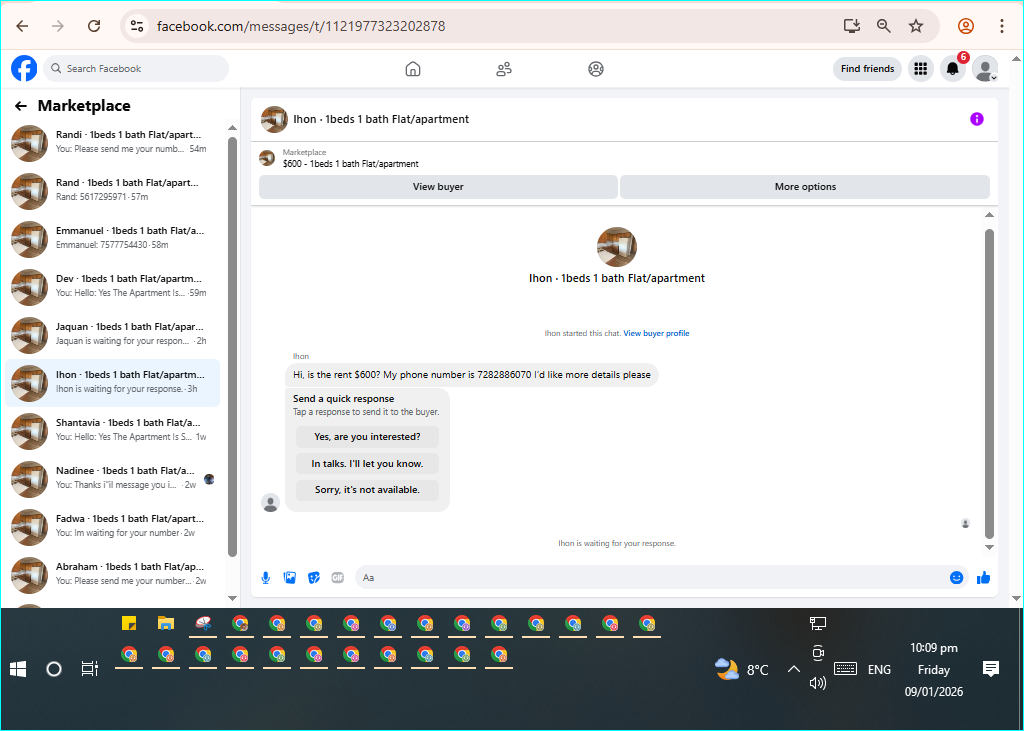Open Fadwa conversation in the list
The width and height of the screenshot is (1024, 731).
pyautogui.click(x=112, y=526)
